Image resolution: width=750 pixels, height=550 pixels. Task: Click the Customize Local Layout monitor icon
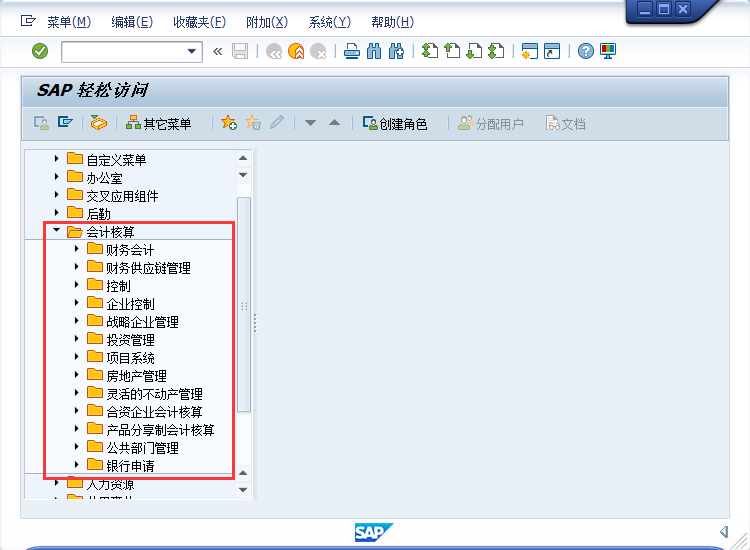point(608,51)
